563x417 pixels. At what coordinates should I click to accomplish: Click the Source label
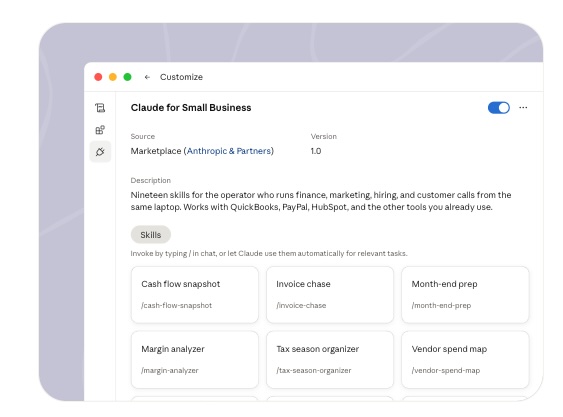143,136
